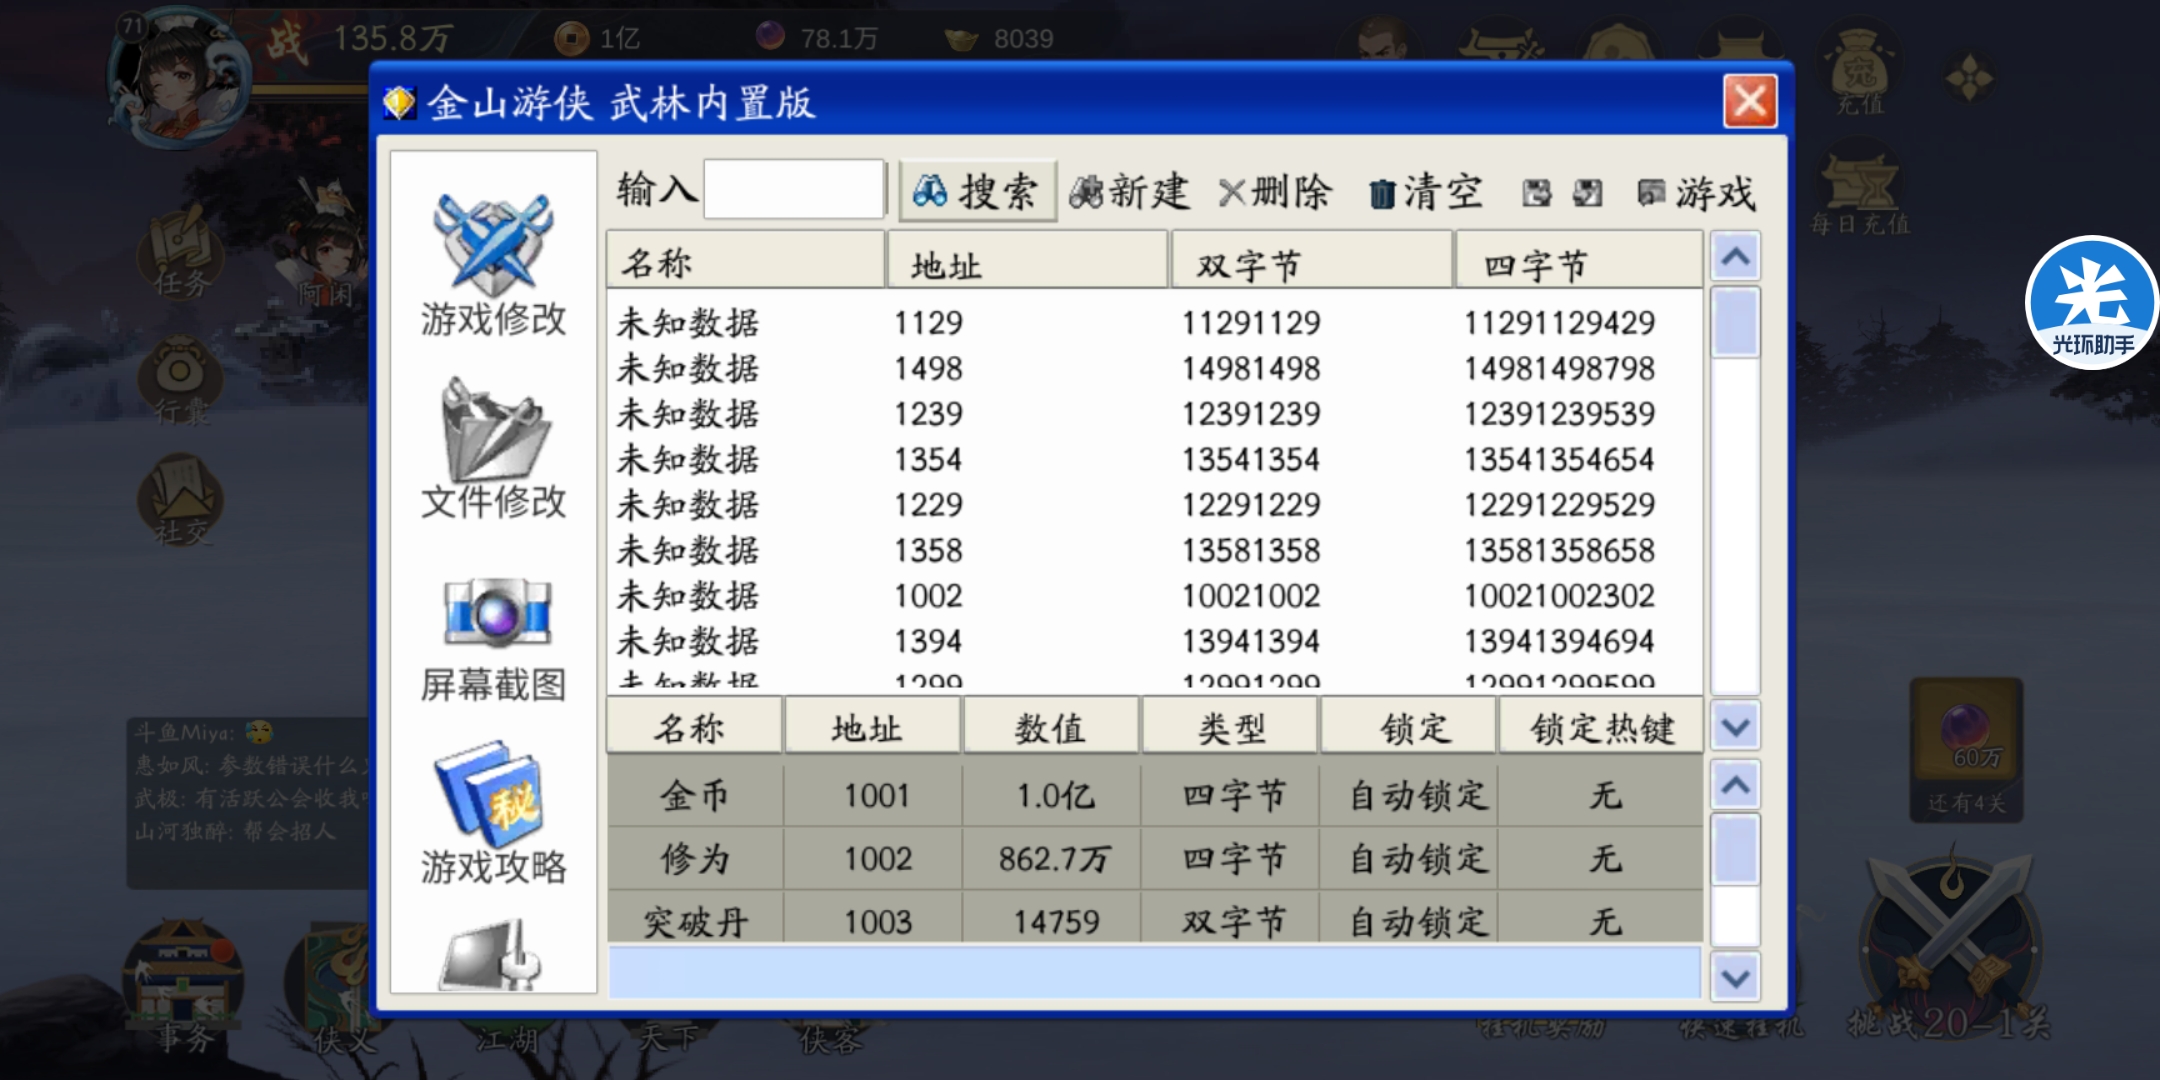The width and height of the screenshot is (2160, 1080).
Task: Click the 屏幕截图 screenshot camera icon
Action: click(x=493, y=640)
